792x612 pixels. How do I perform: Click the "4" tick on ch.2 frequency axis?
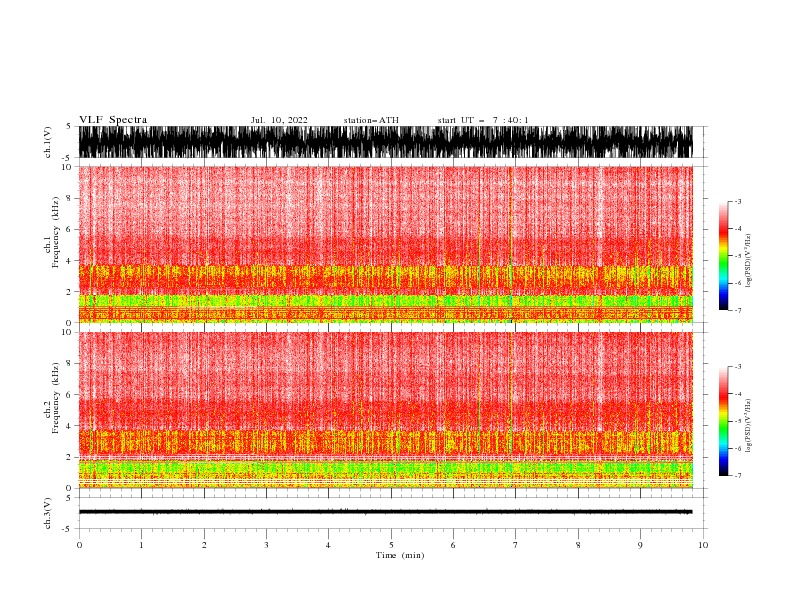69,426
